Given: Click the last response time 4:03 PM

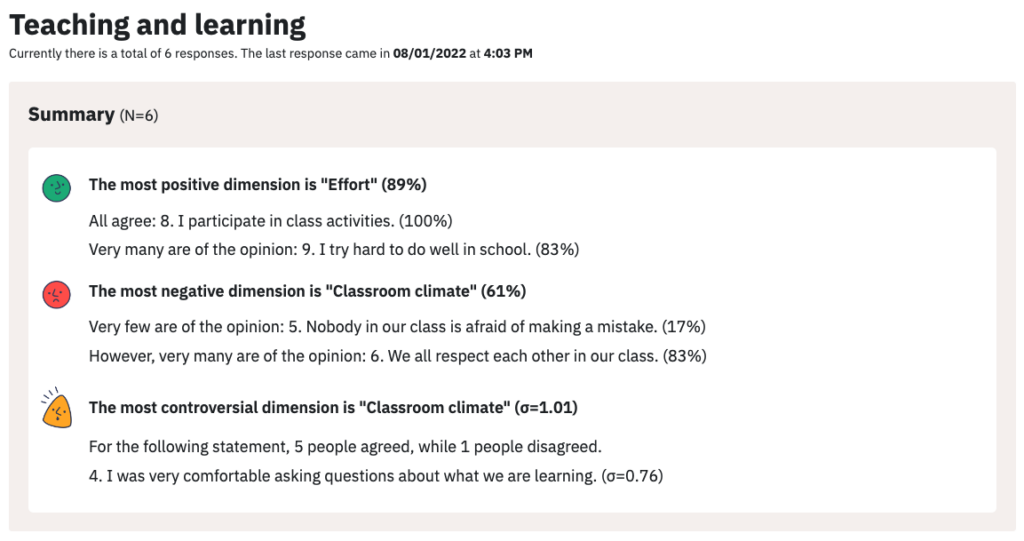Looking at the screenshot, I should (x=508, y=54).
